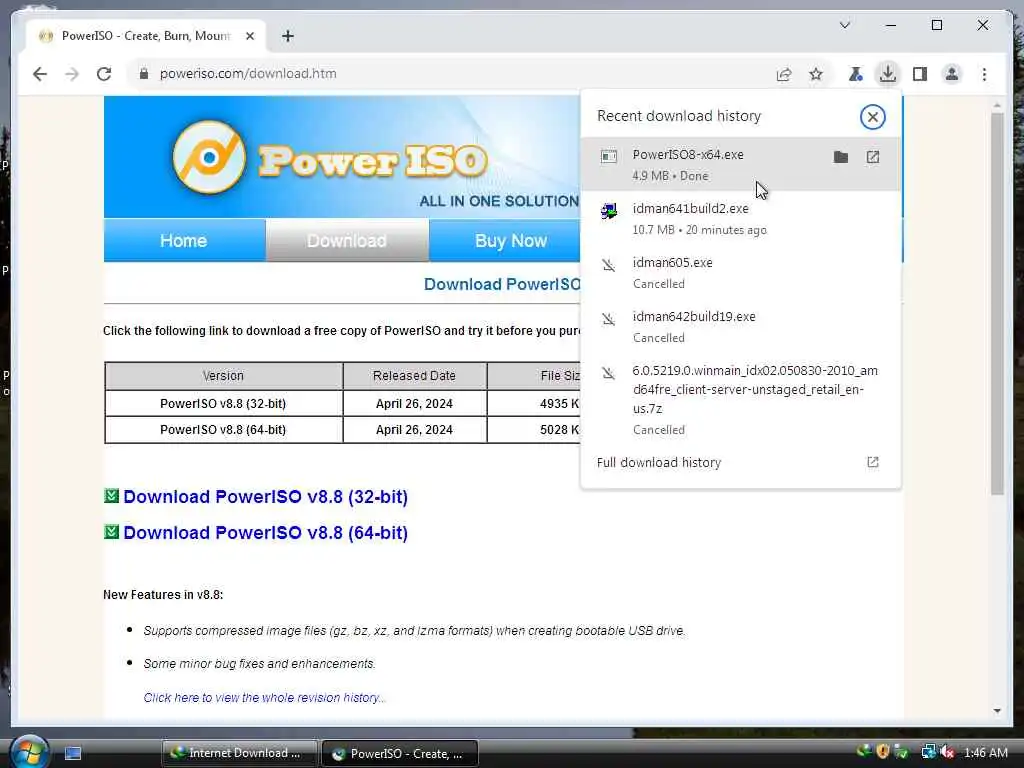Viewport: 1024px width, 768px height.
Task: Click the address bar URL
Action: 248,74
